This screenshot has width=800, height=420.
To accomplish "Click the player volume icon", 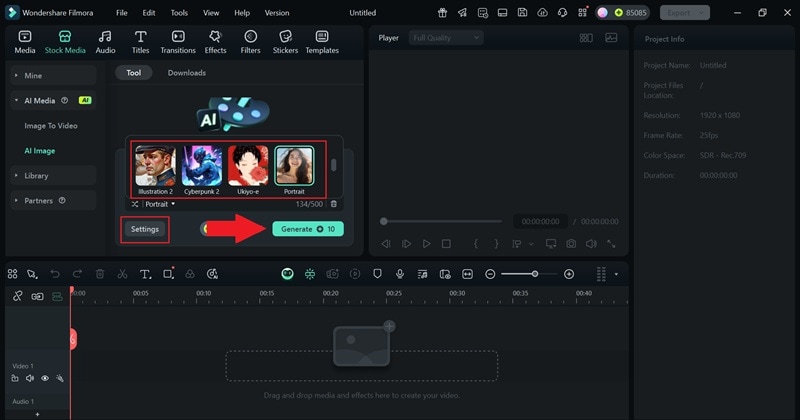I will pyautogui.click(x=591, y=244).
